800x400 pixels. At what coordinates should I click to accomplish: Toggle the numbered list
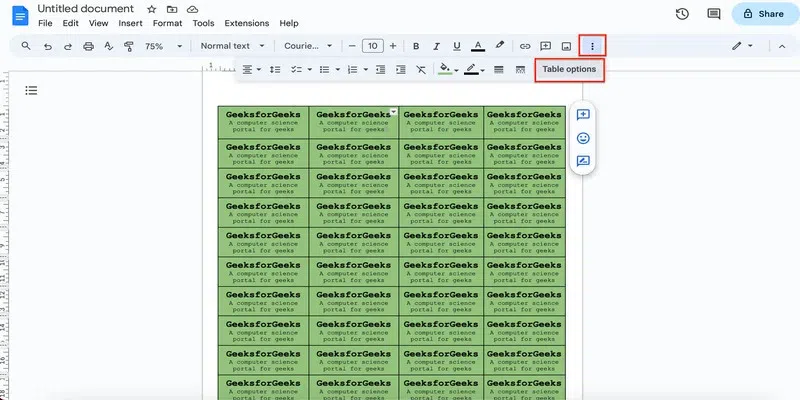tap(352, 69)
